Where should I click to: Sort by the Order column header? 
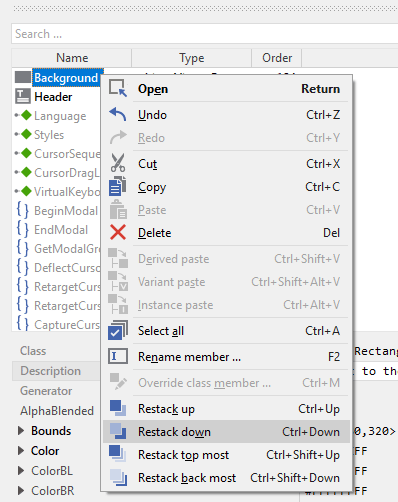(x=277, y=58)
